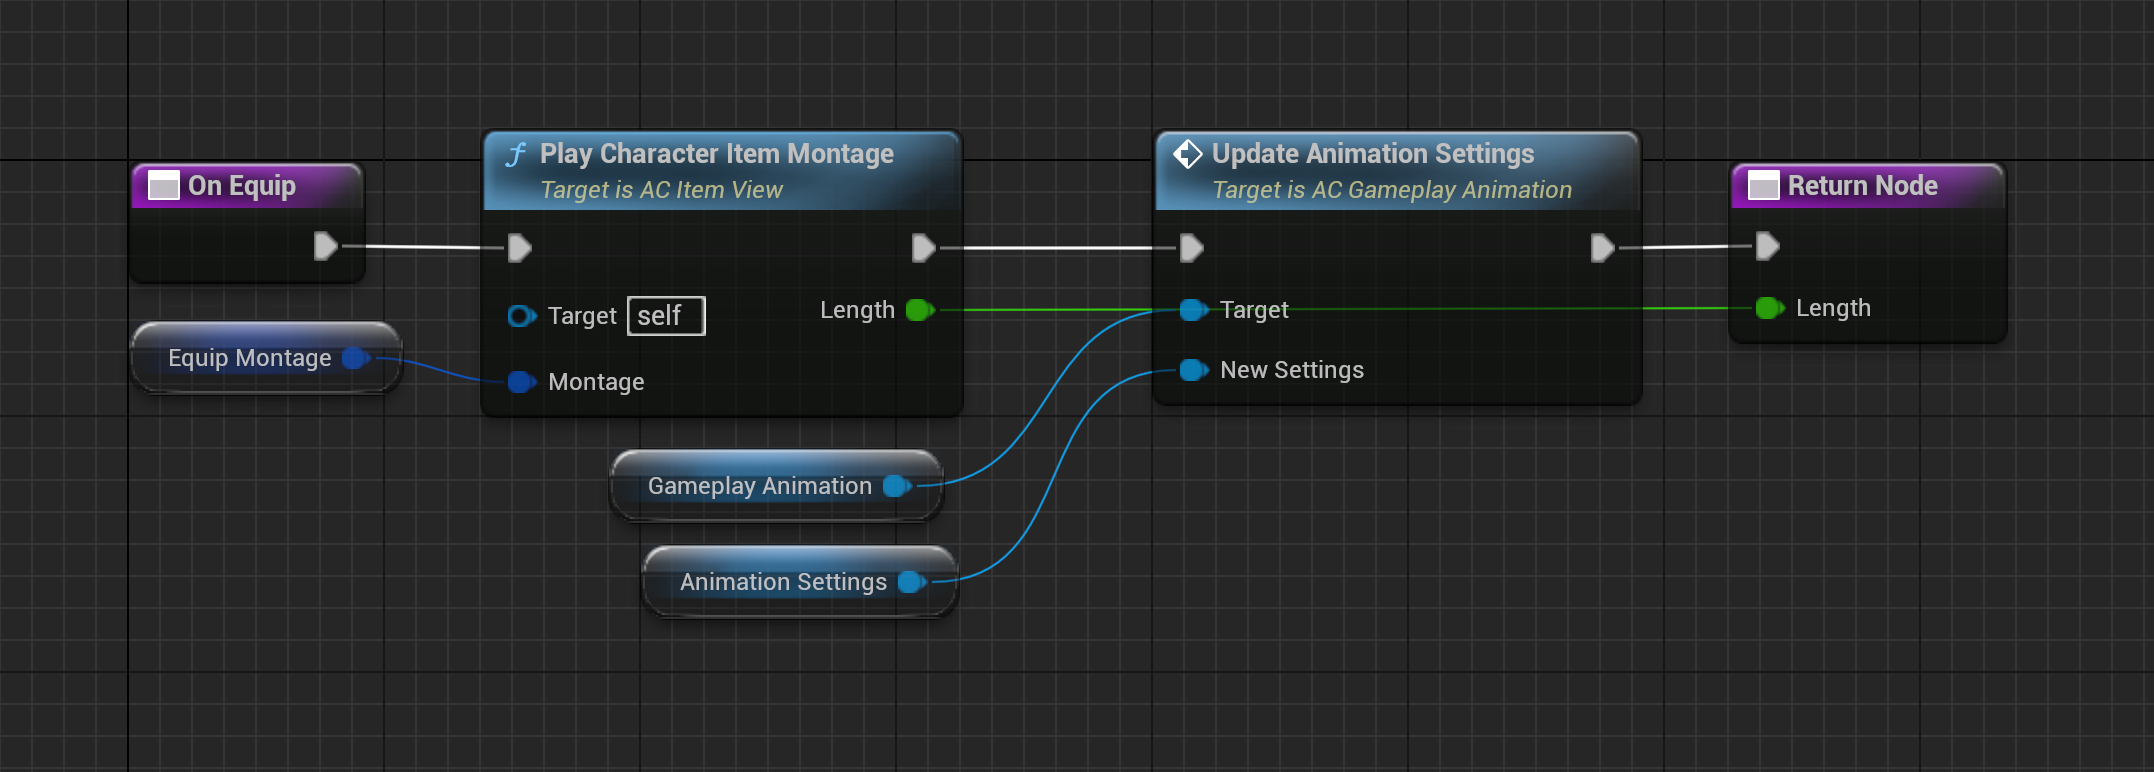Select the Update Animation Settings node title
Viewport: 2154px width, 772px height.
(1373, 154)
